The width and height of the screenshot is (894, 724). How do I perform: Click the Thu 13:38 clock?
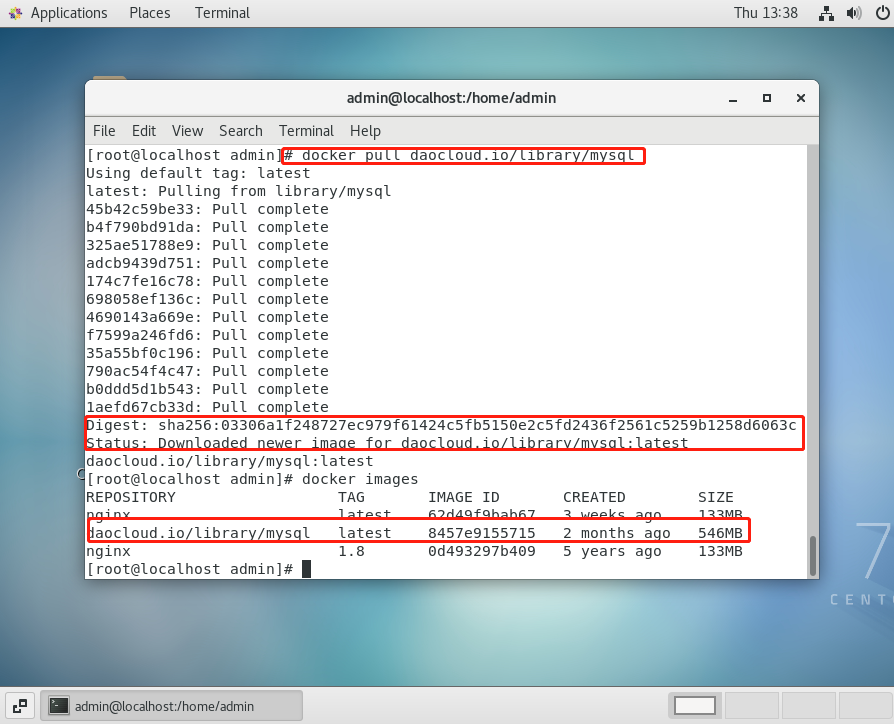[x=766, y=13]
